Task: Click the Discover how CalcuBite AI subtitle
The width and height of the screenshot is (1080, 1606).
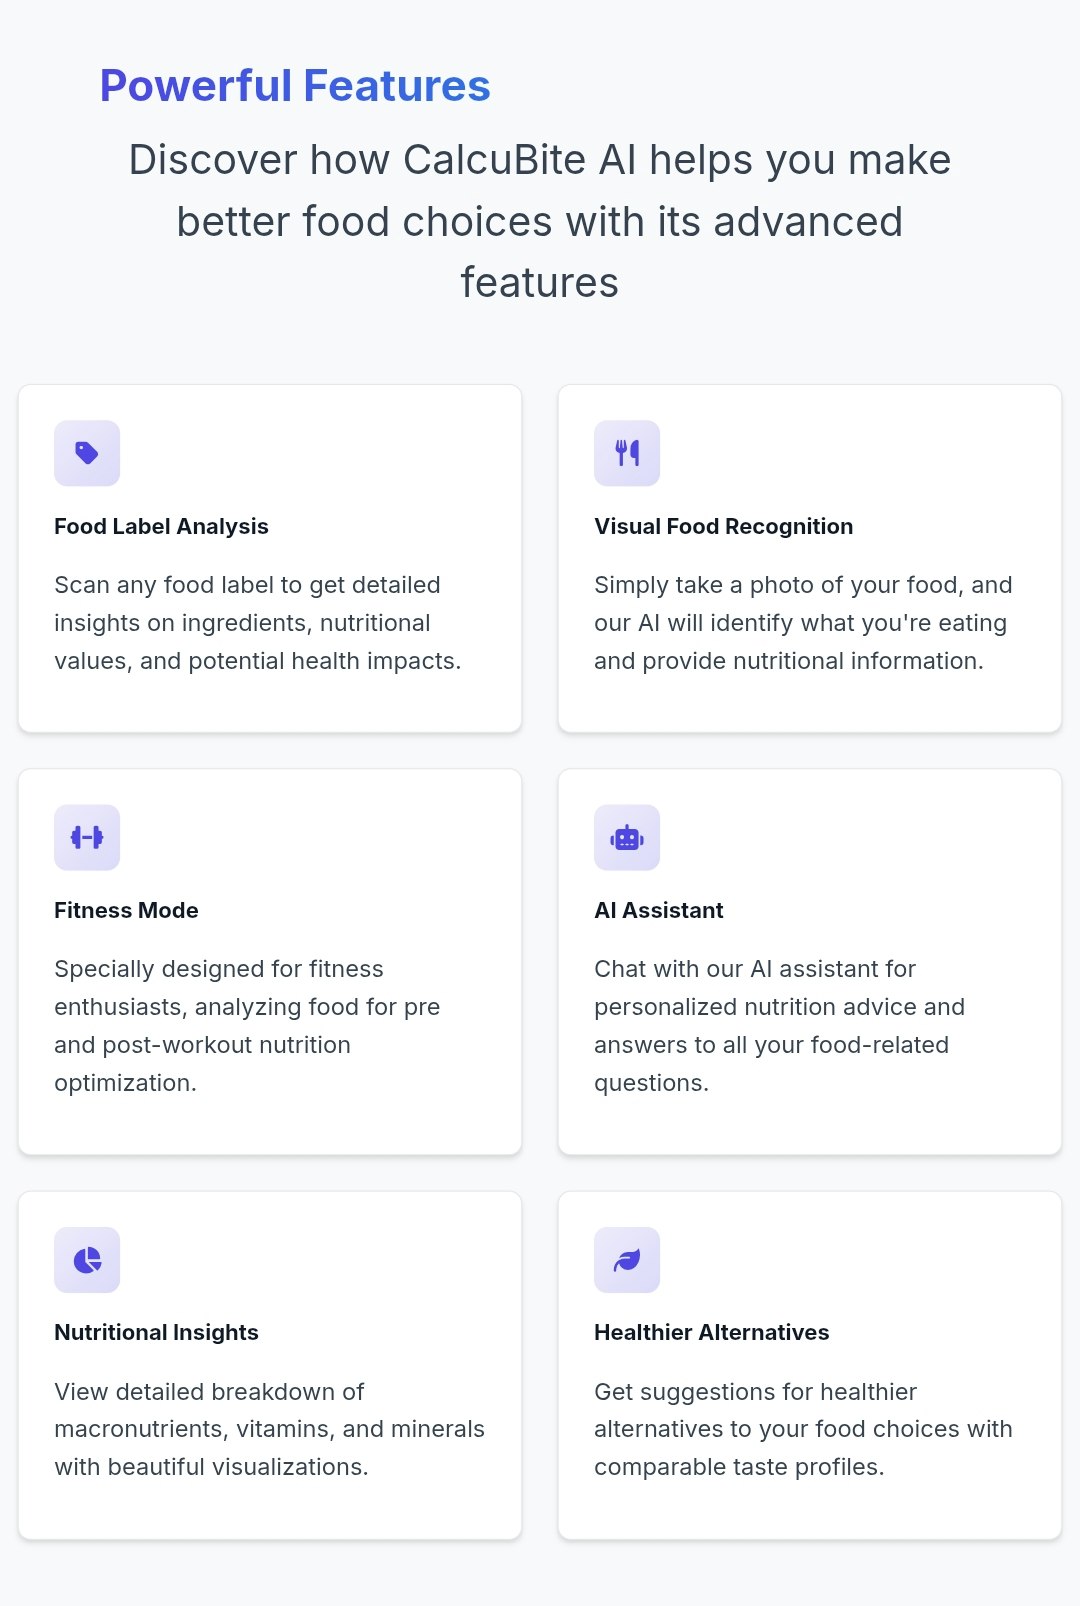Action: [540, 221]
